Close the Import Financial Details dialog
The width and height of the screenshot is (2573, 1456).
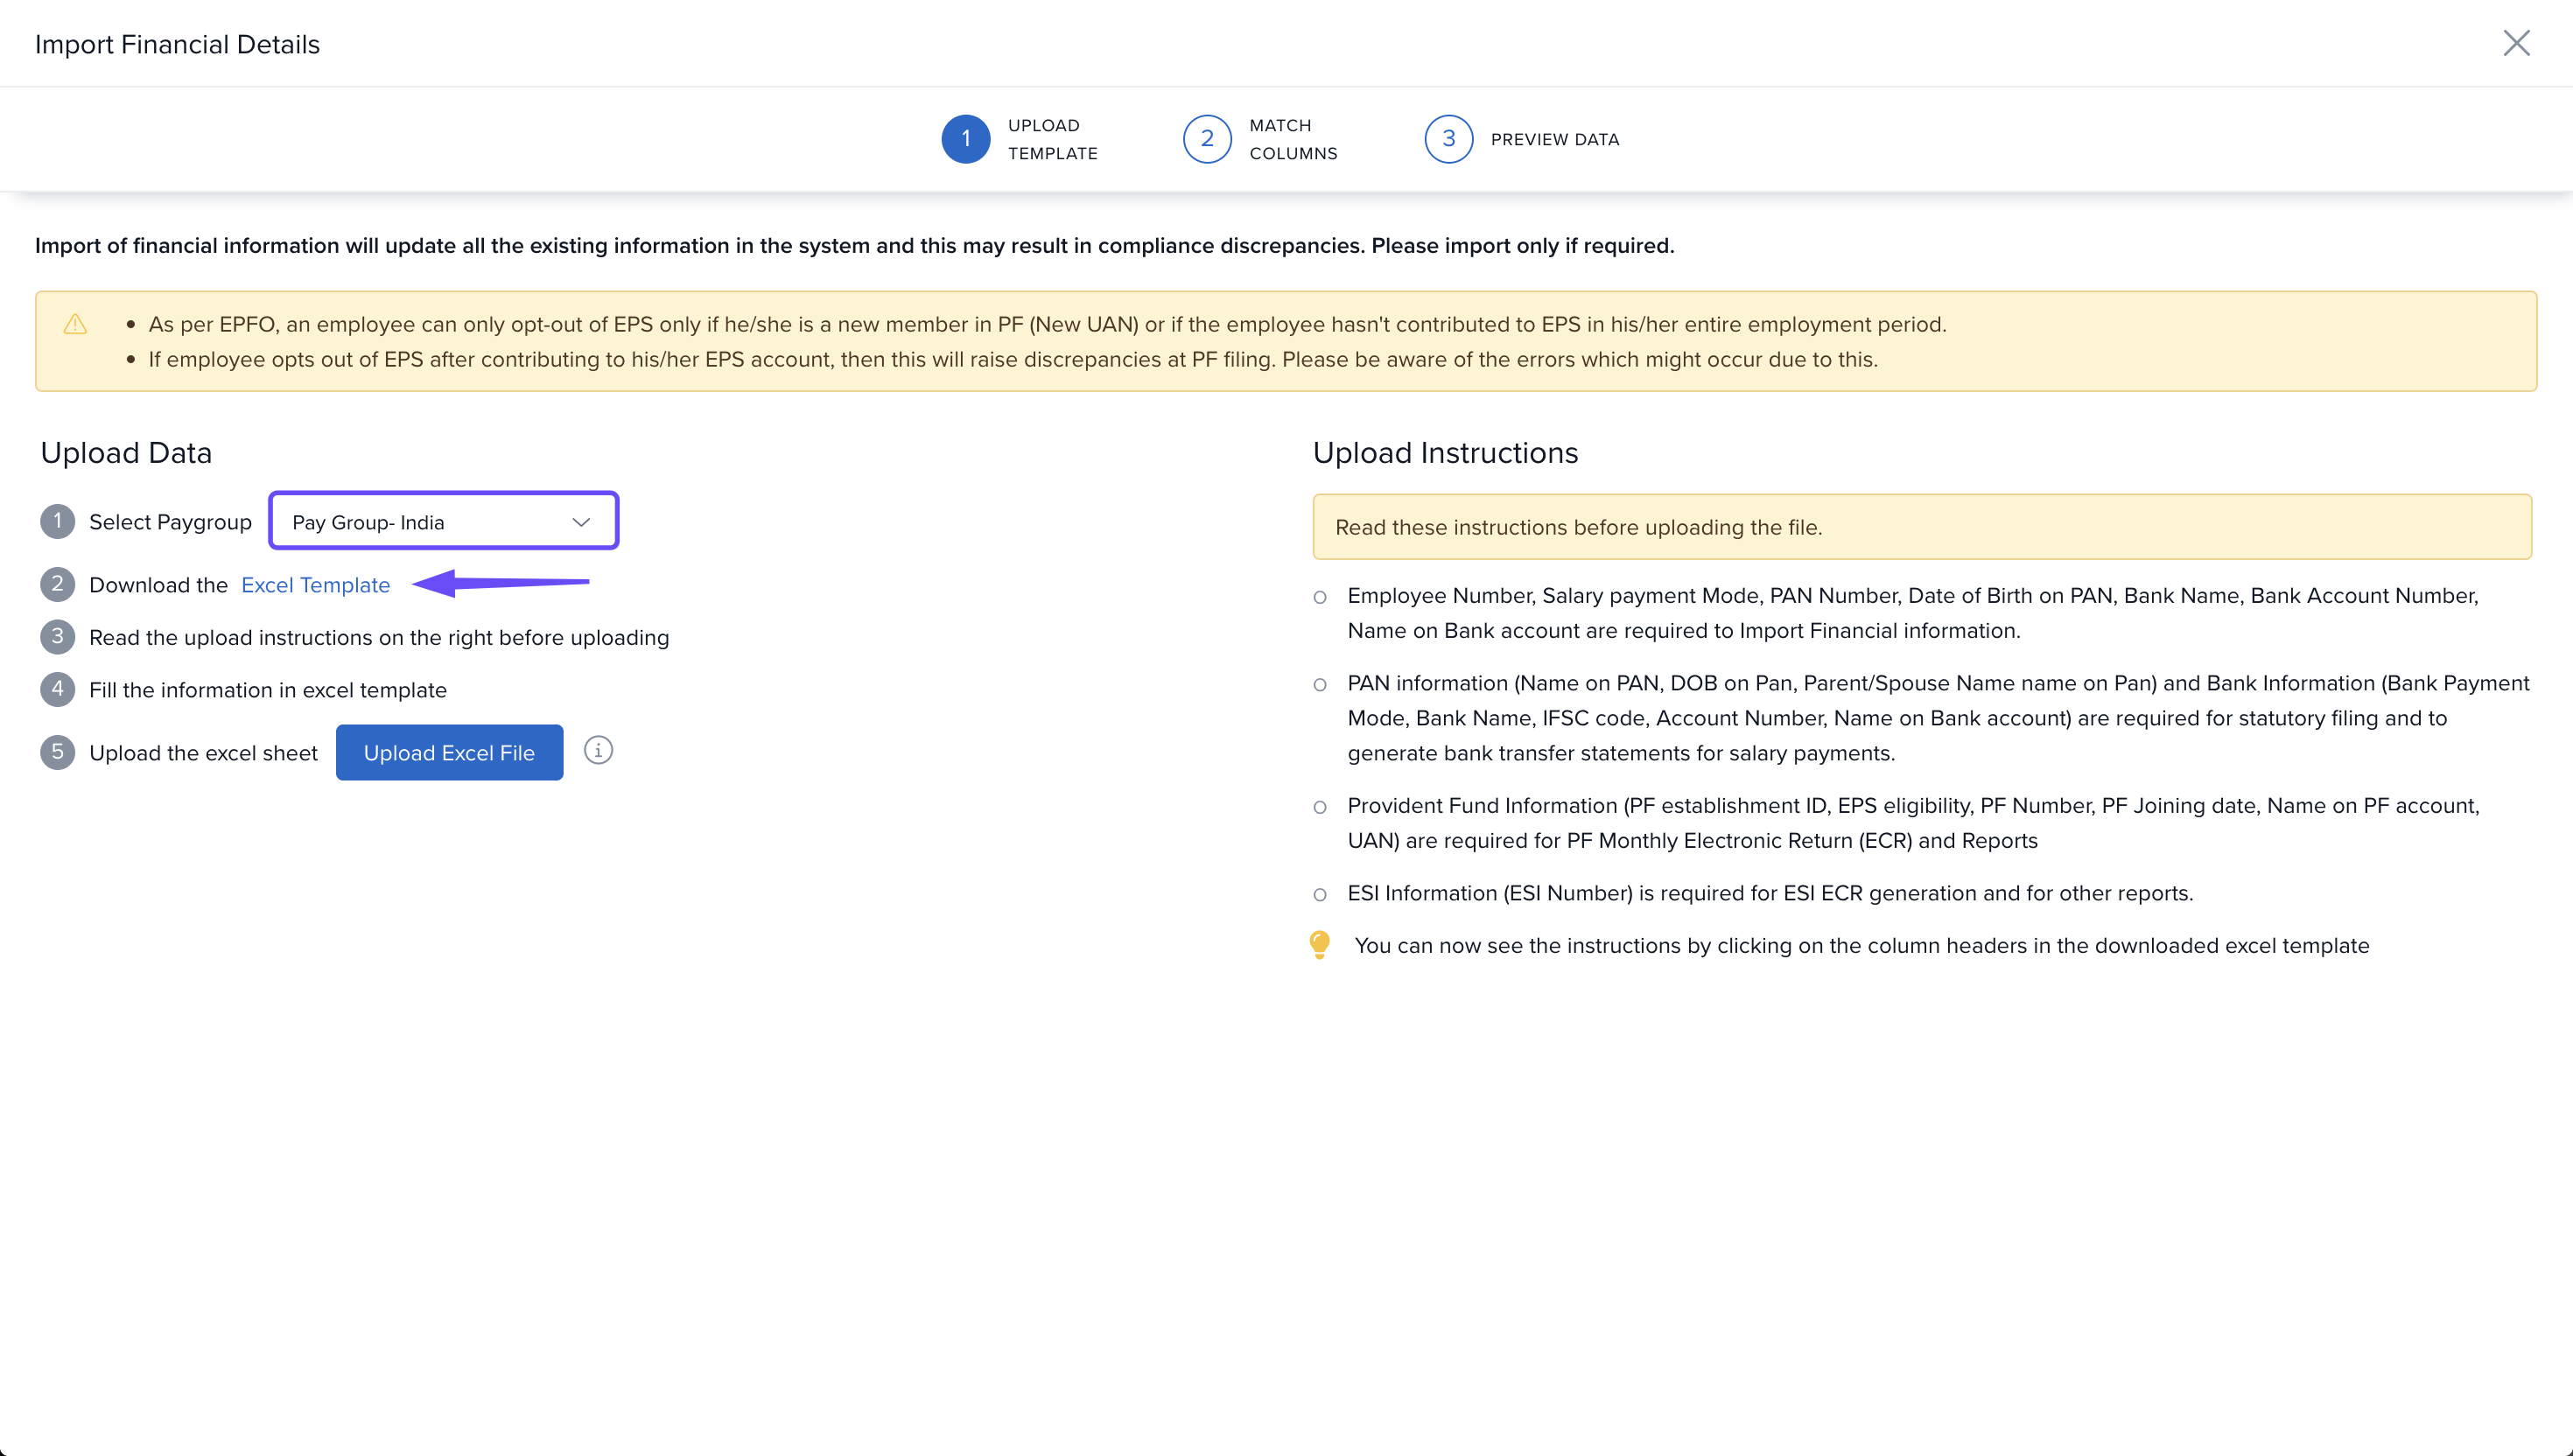pyautogui.click(x=2515, y=43)
